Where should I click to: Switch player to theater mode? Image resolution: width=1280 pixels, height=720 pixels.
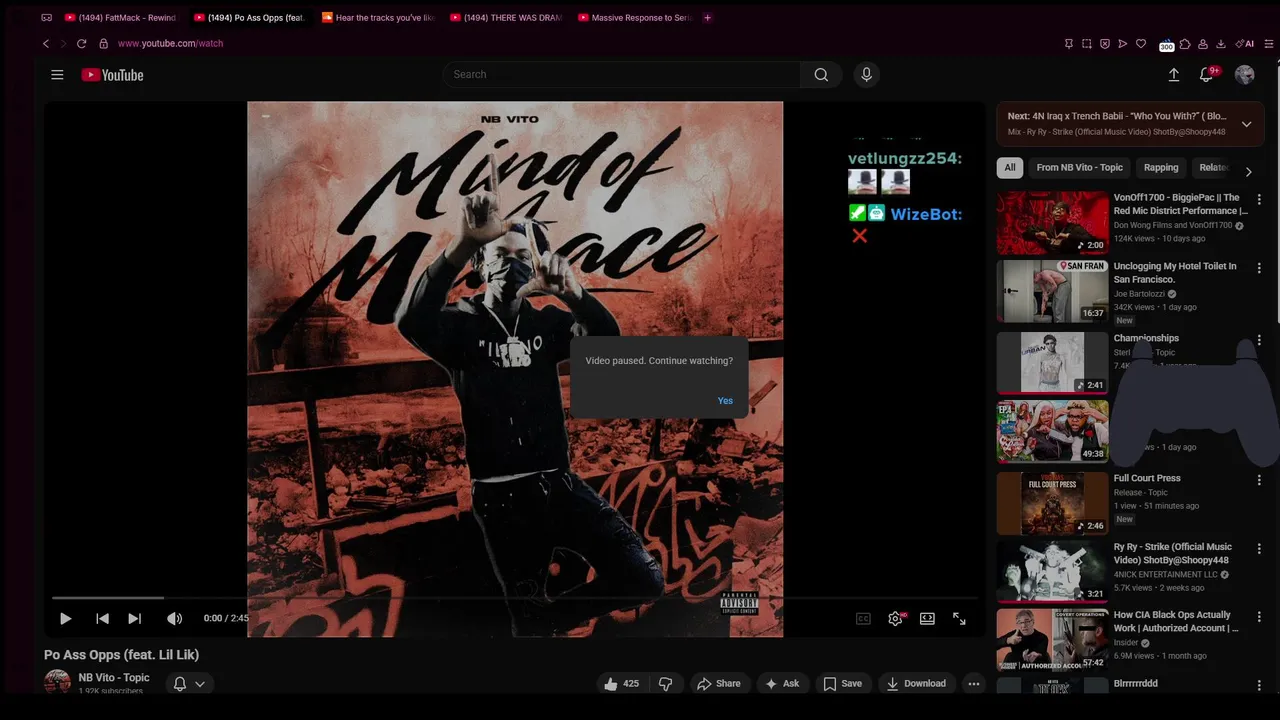pyautogui.click(x=927, y=619)
